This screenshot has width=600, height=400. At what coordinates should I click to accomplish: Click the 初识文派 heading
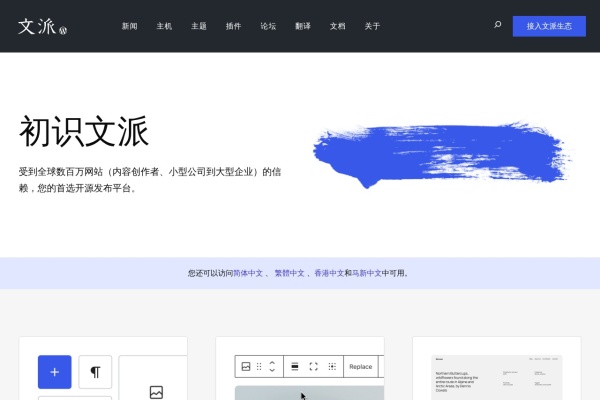84,131
